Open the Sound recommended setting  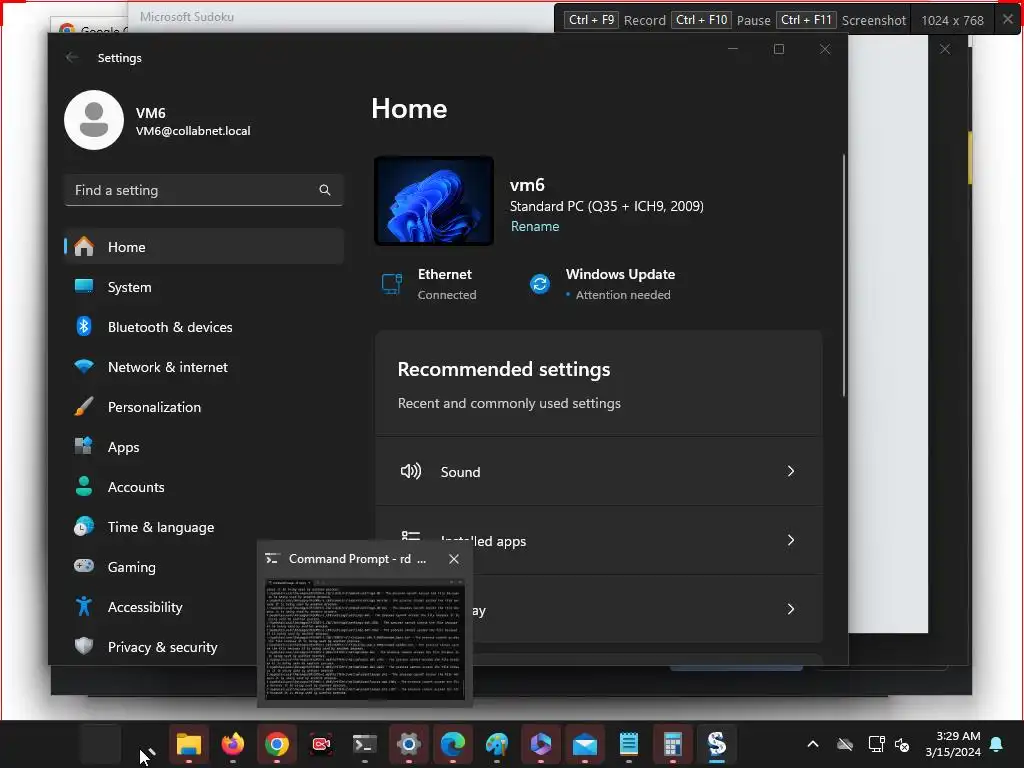coord(598,472)
